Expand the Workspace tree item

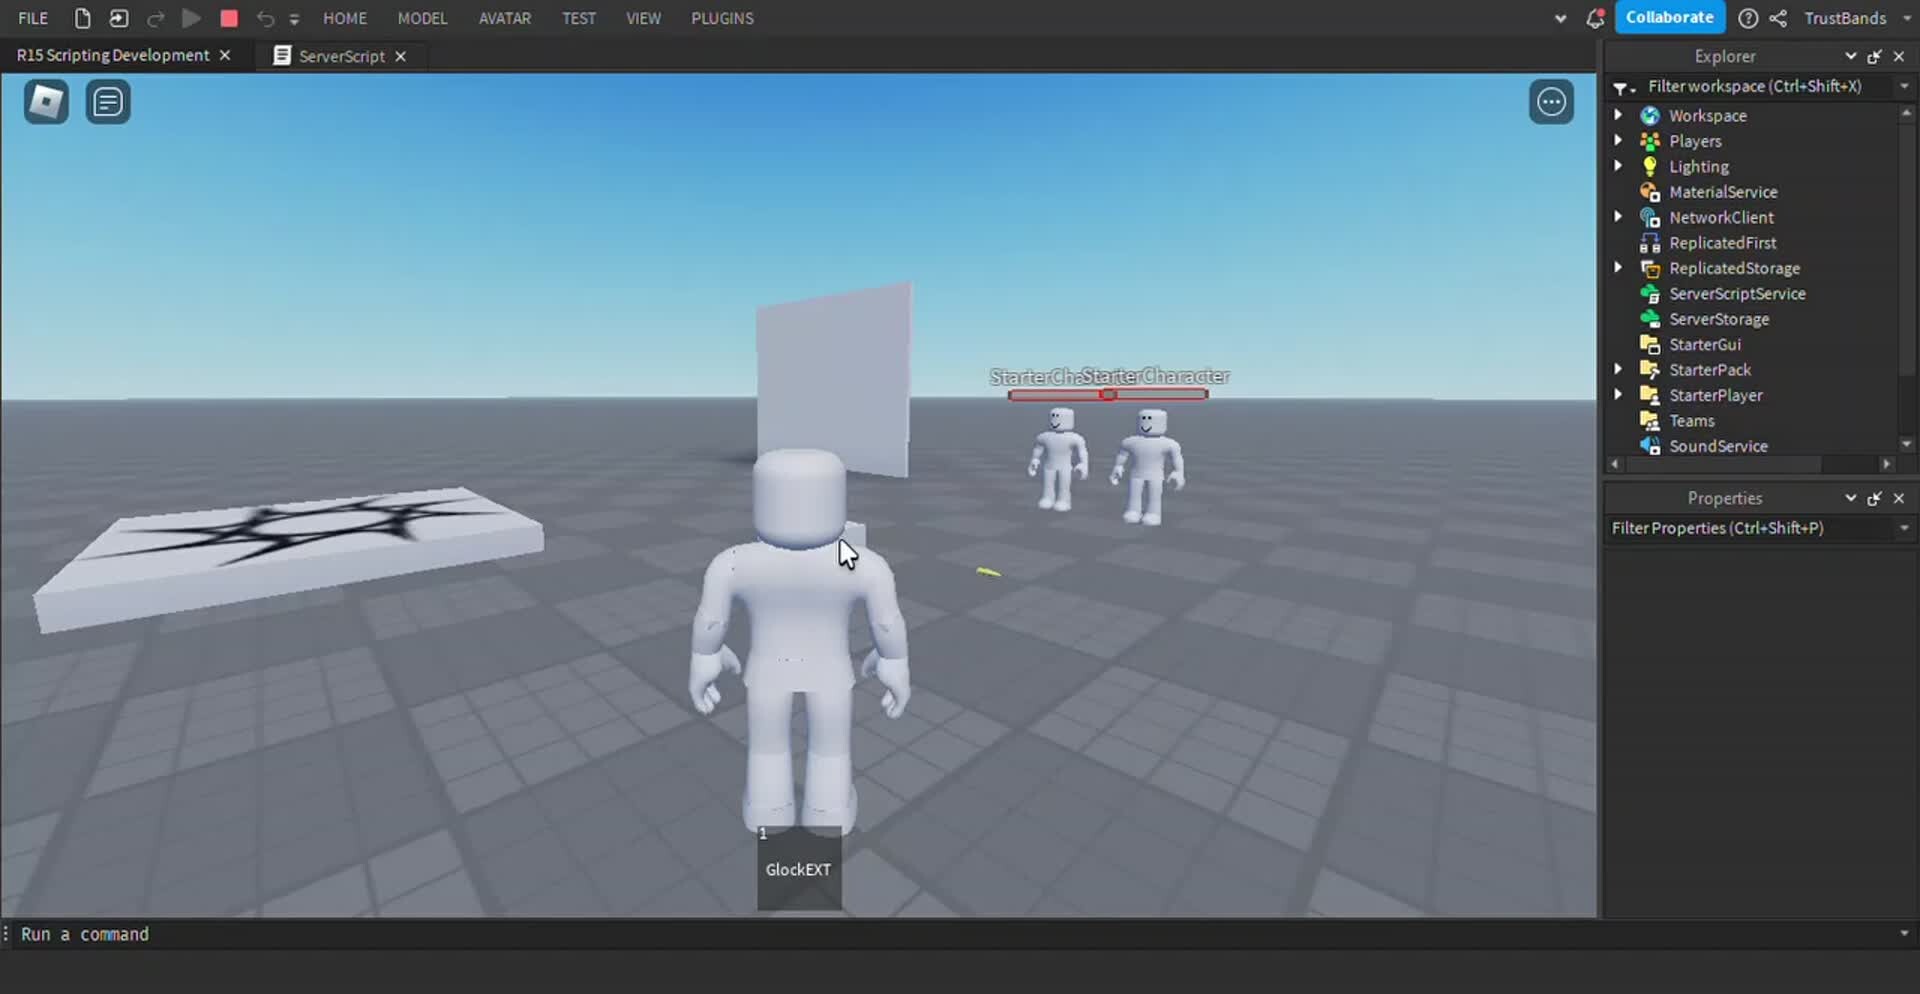pos(1620,114)
